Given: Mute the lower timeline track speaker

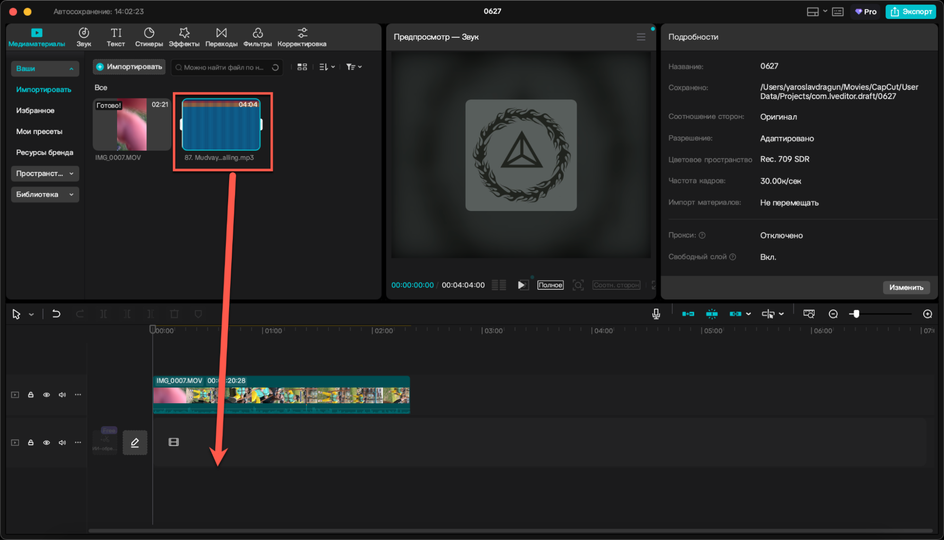Looking at the screenshot, I should tap(62, 442).
